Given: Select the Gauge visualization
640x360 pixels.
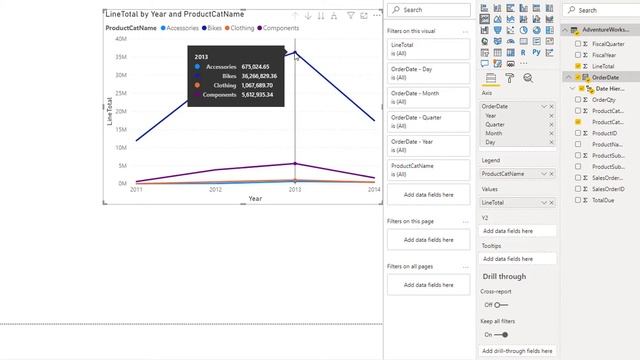Looking at the screenshot, I should click(511, 41).
